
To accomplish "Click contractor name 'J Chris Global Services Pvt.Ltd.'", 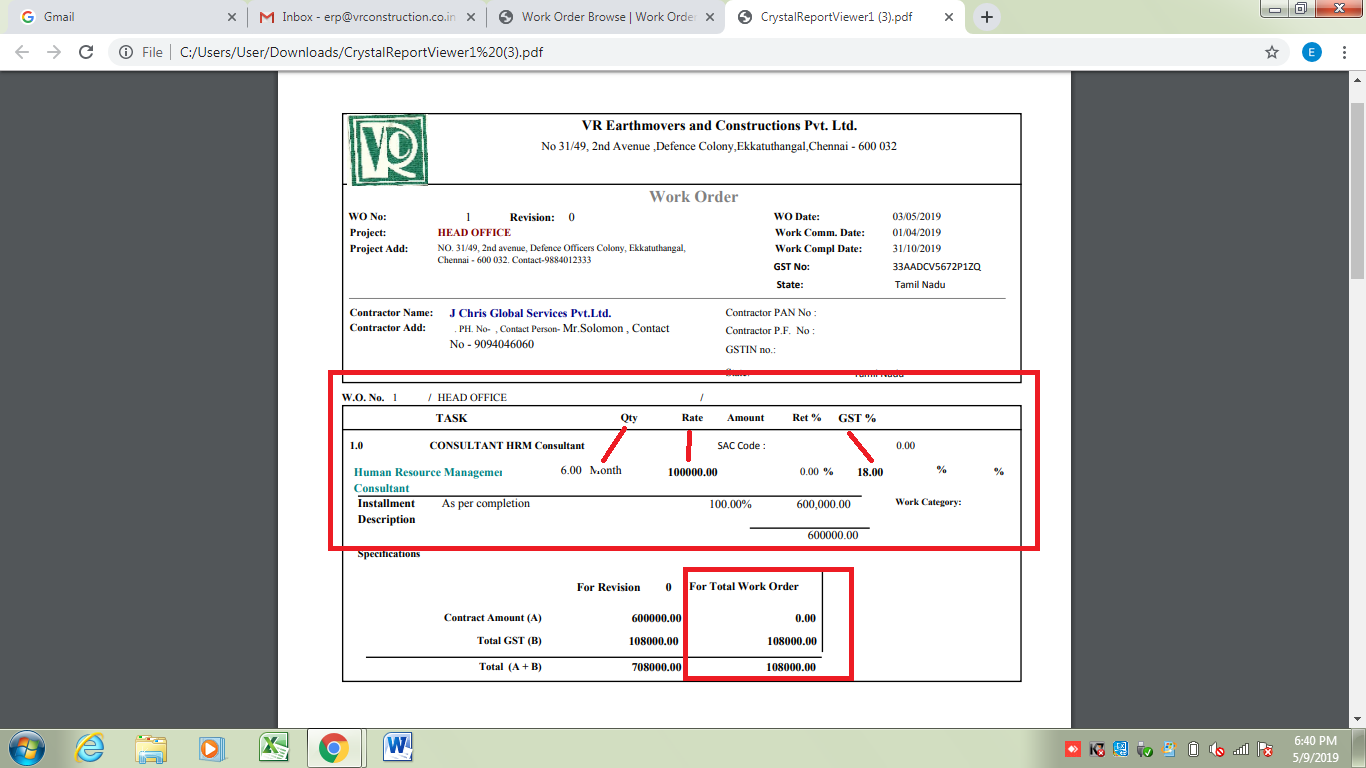I will coord(530,313).
